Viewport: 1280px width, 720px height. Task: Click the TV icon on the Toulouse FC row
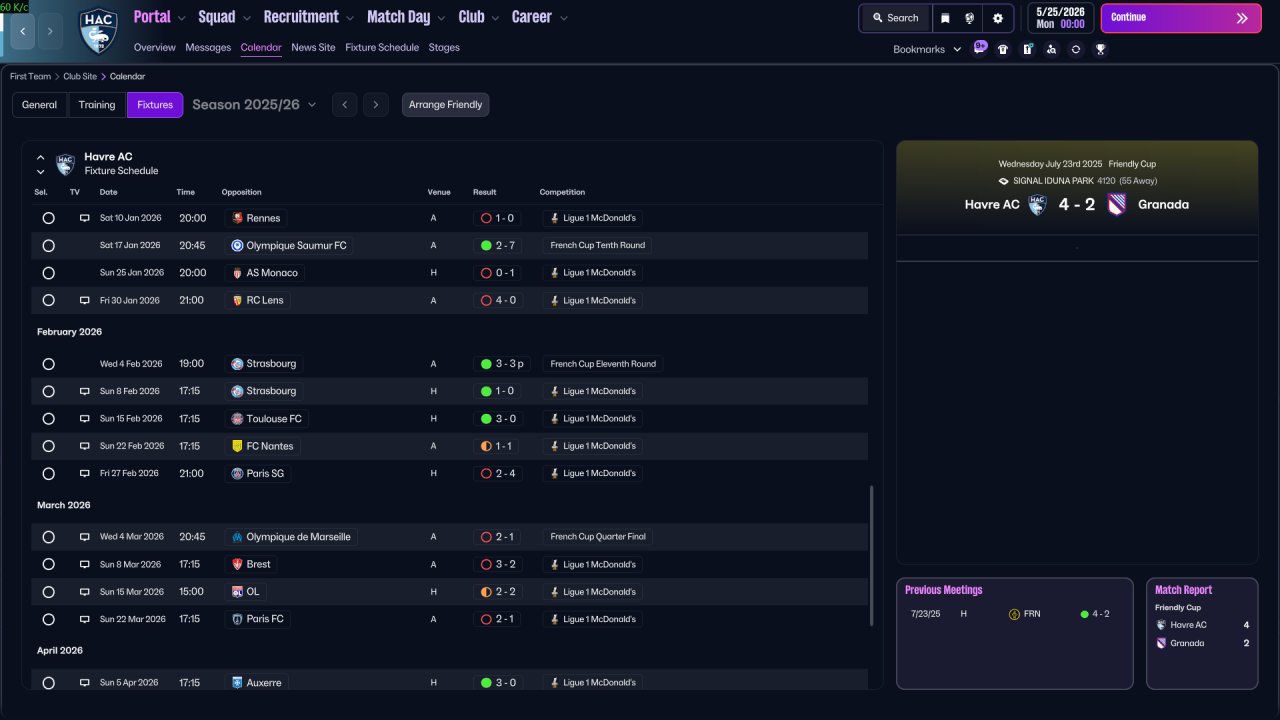coord(85,419)
